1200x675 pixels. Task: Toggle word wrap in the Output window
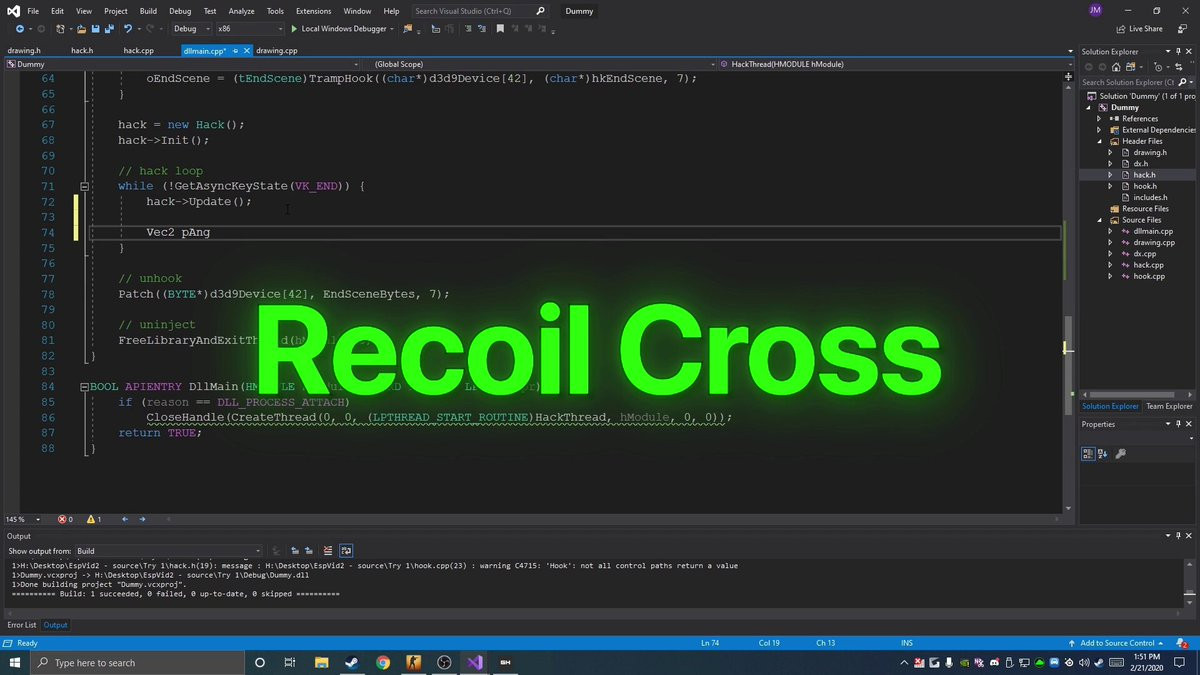pos(346,551)
